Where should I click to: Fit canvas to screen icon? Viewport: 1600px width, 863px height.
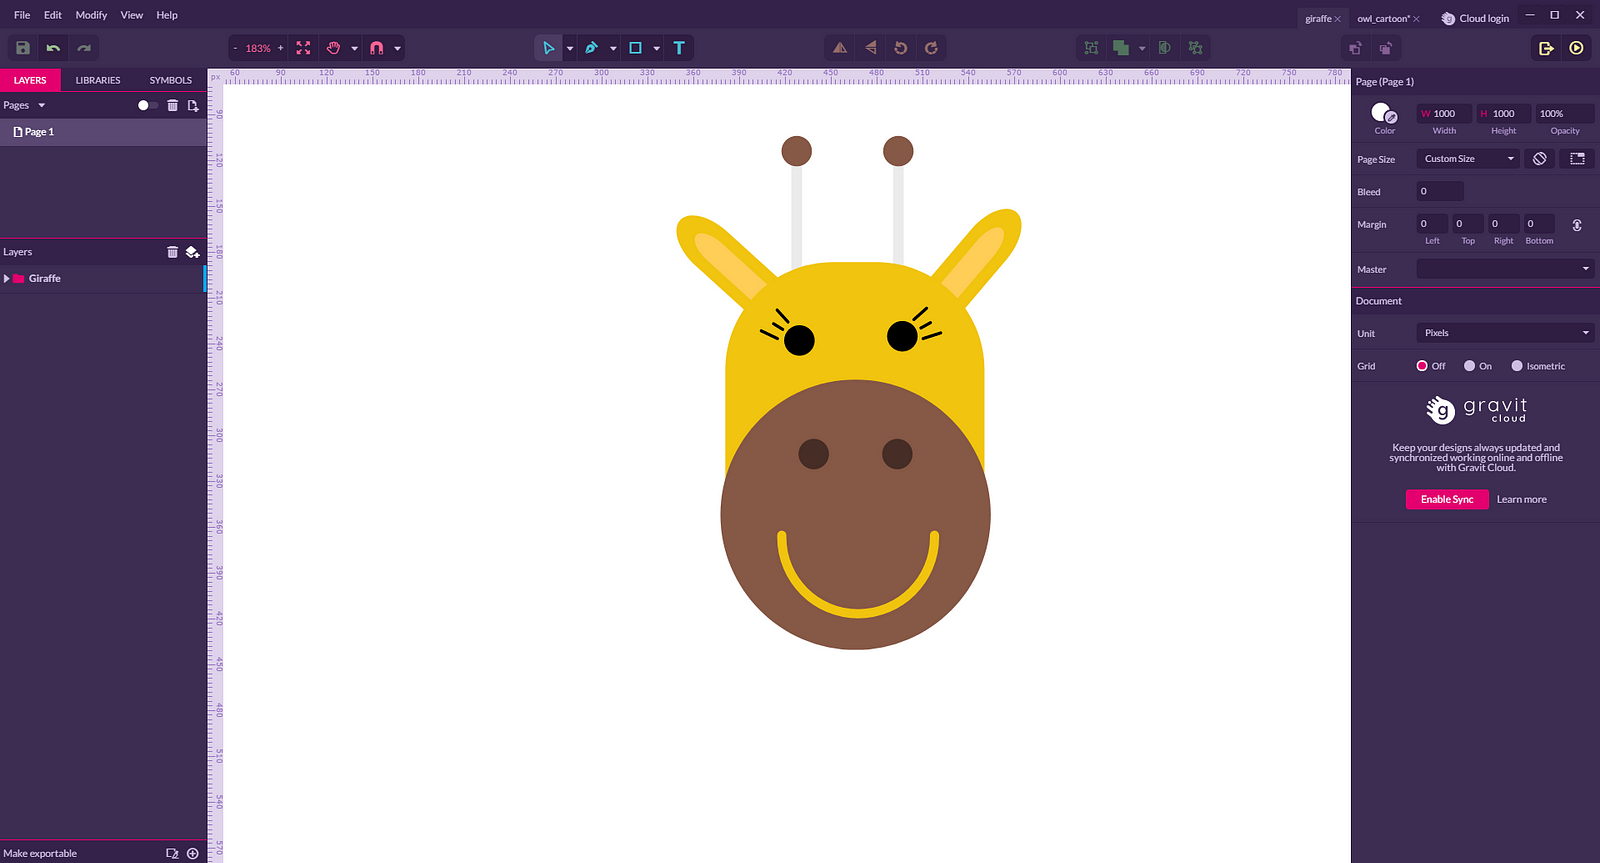[x=303, y=48]
